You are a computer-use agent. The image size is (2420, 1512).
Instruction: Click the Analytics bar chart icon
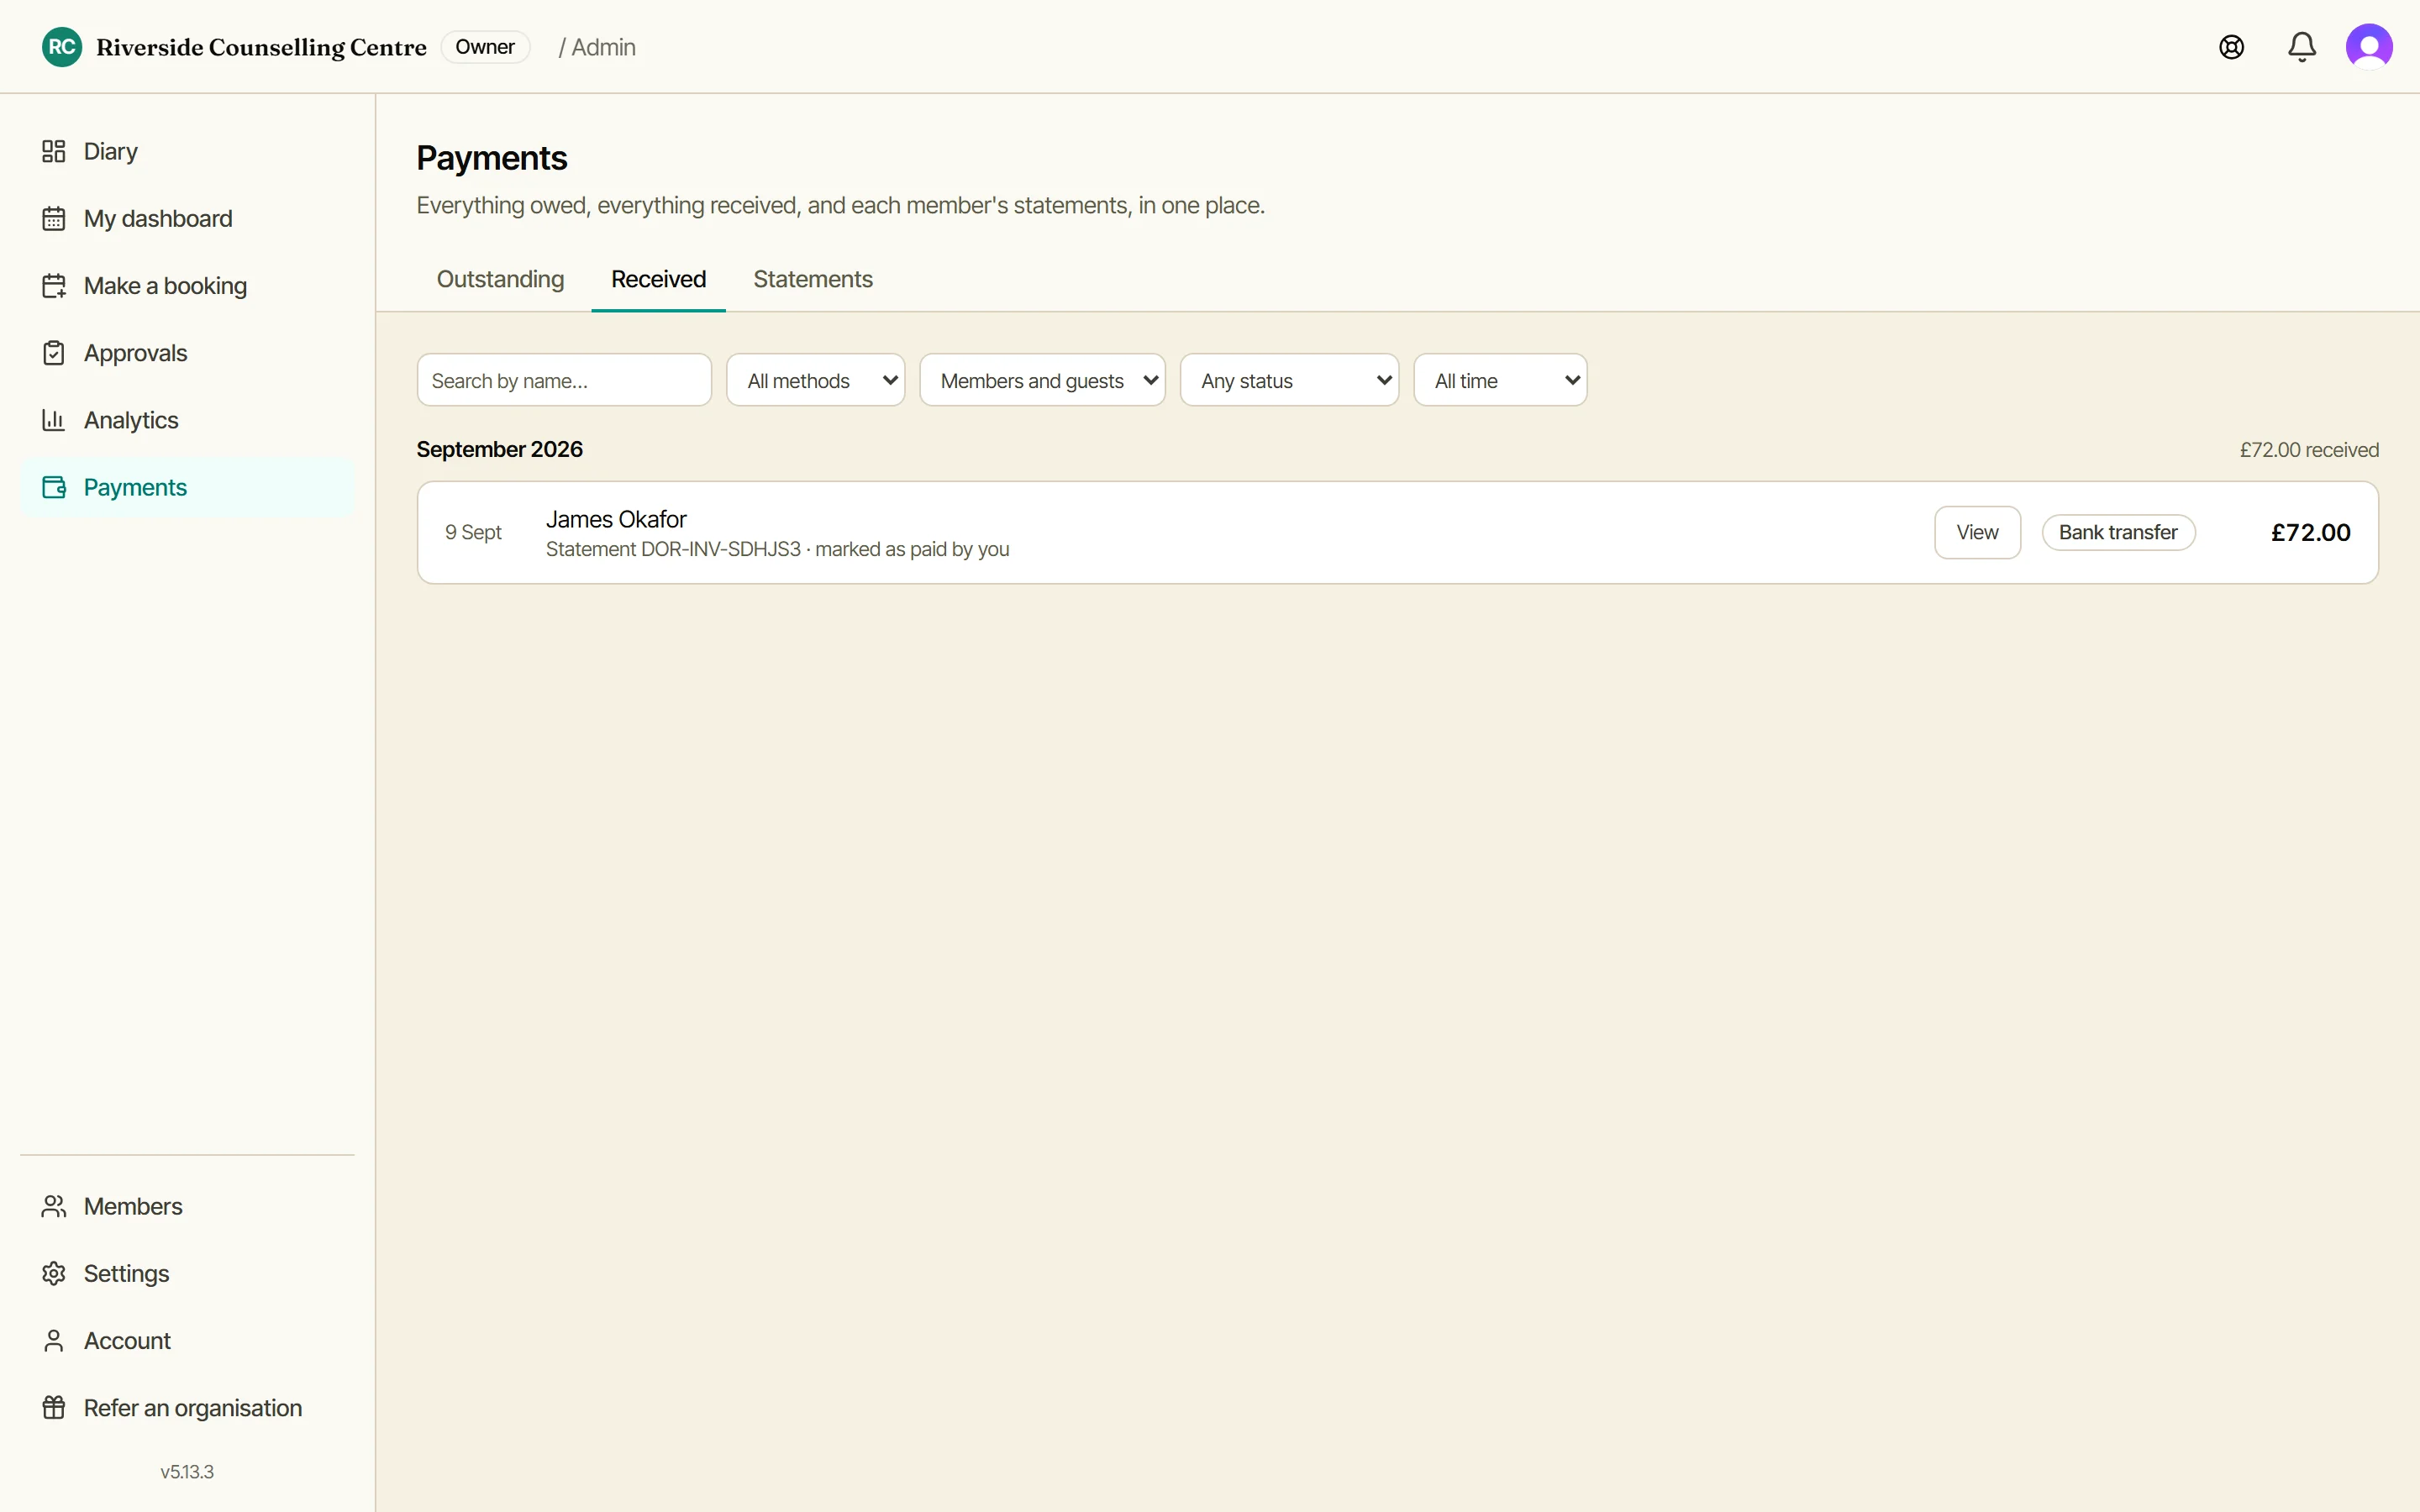point(54,420)
